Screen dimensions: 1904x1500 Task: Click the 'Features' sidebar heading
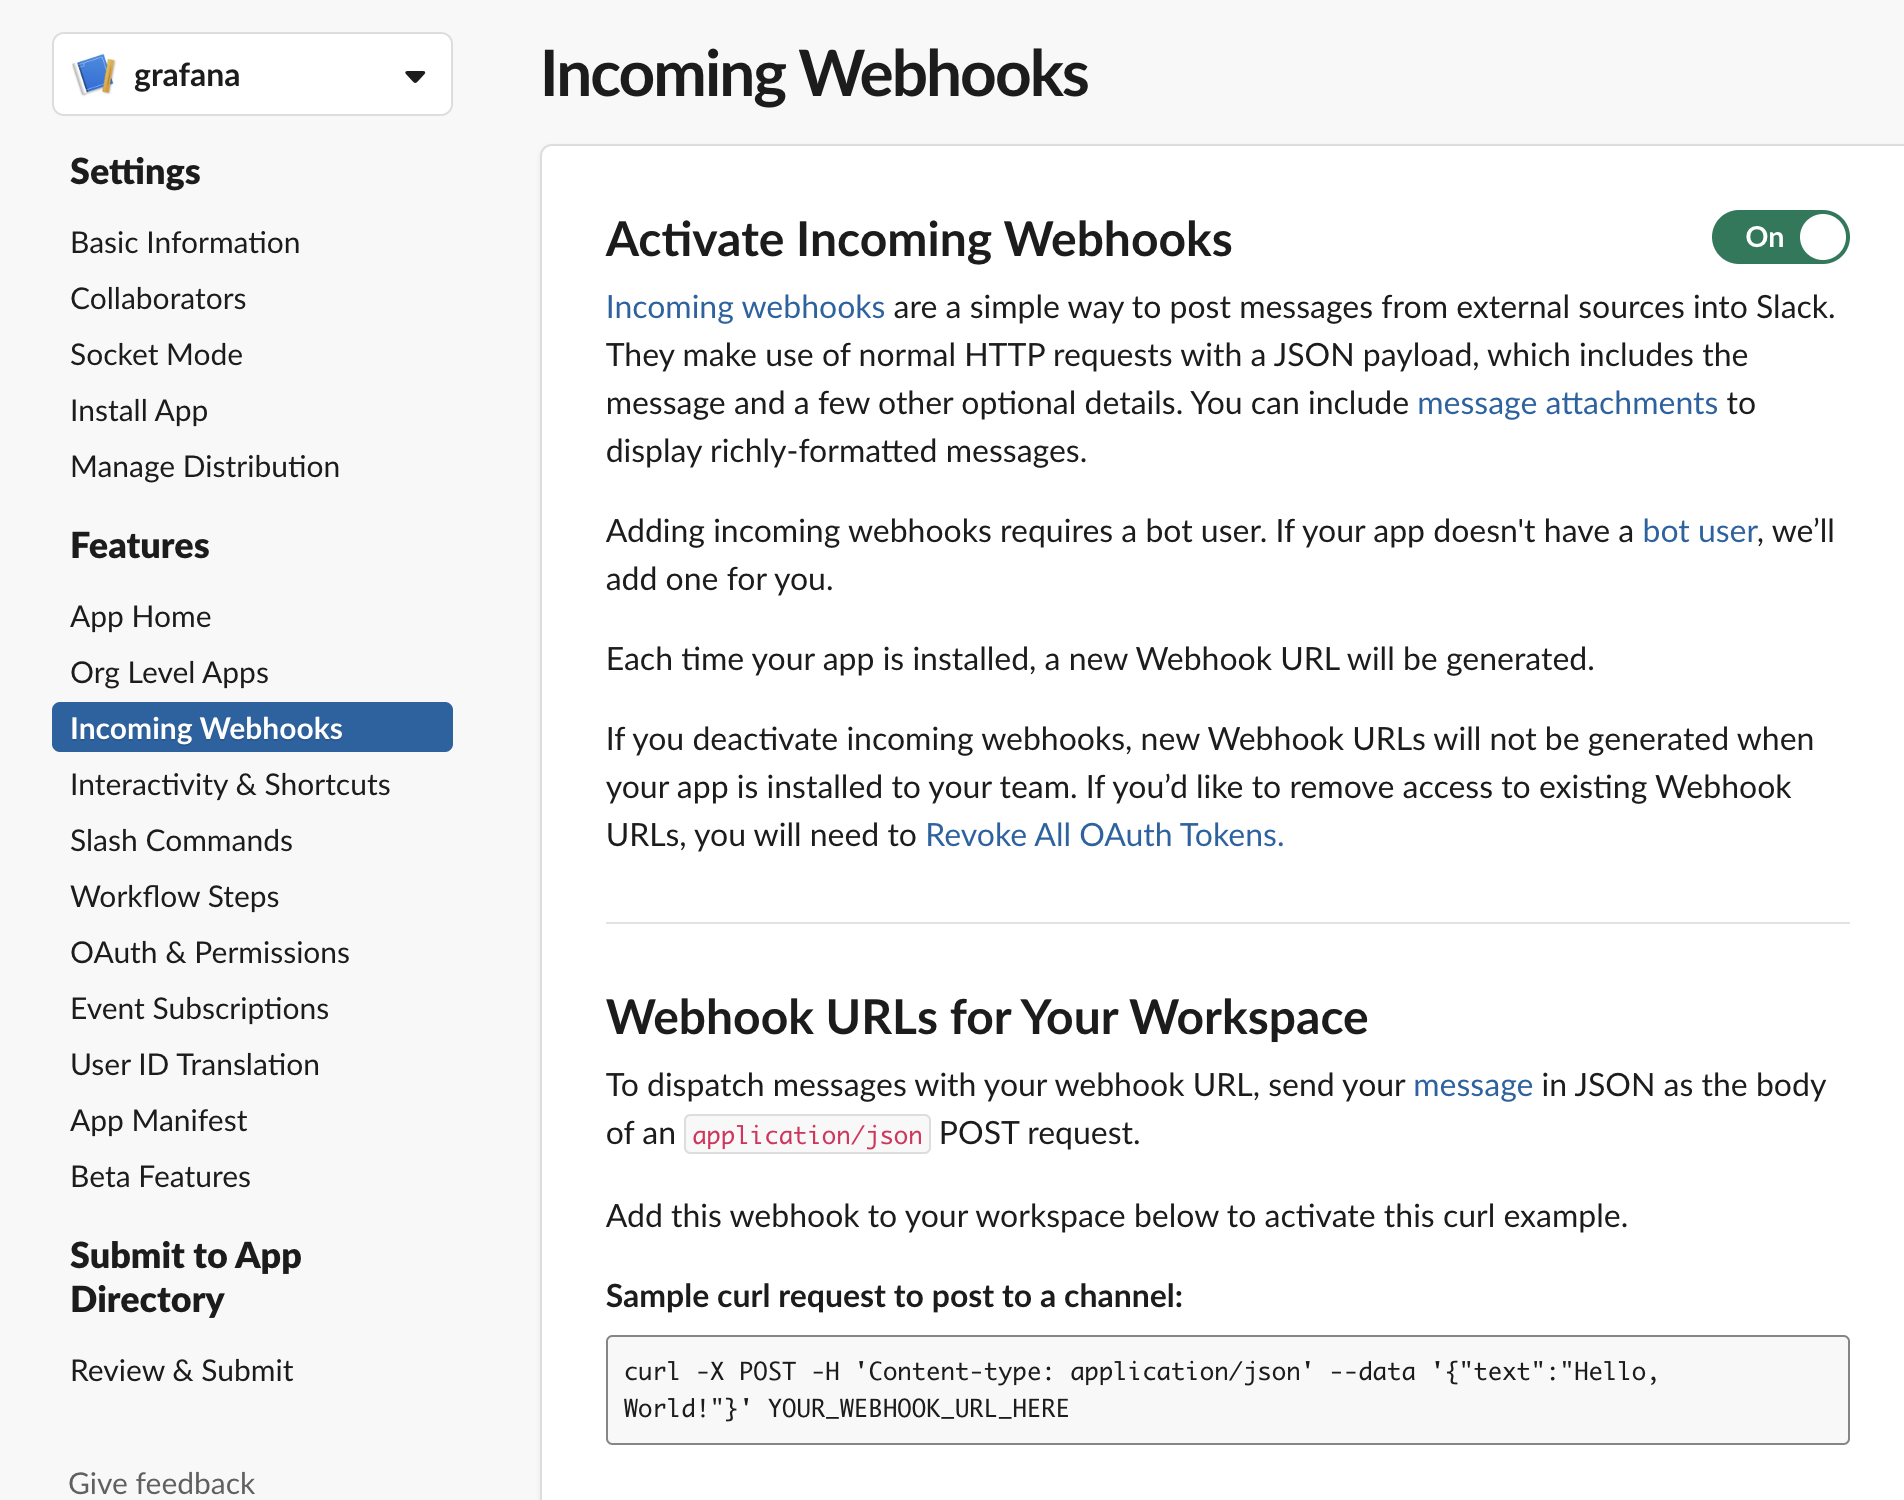[x=139, y=546]
